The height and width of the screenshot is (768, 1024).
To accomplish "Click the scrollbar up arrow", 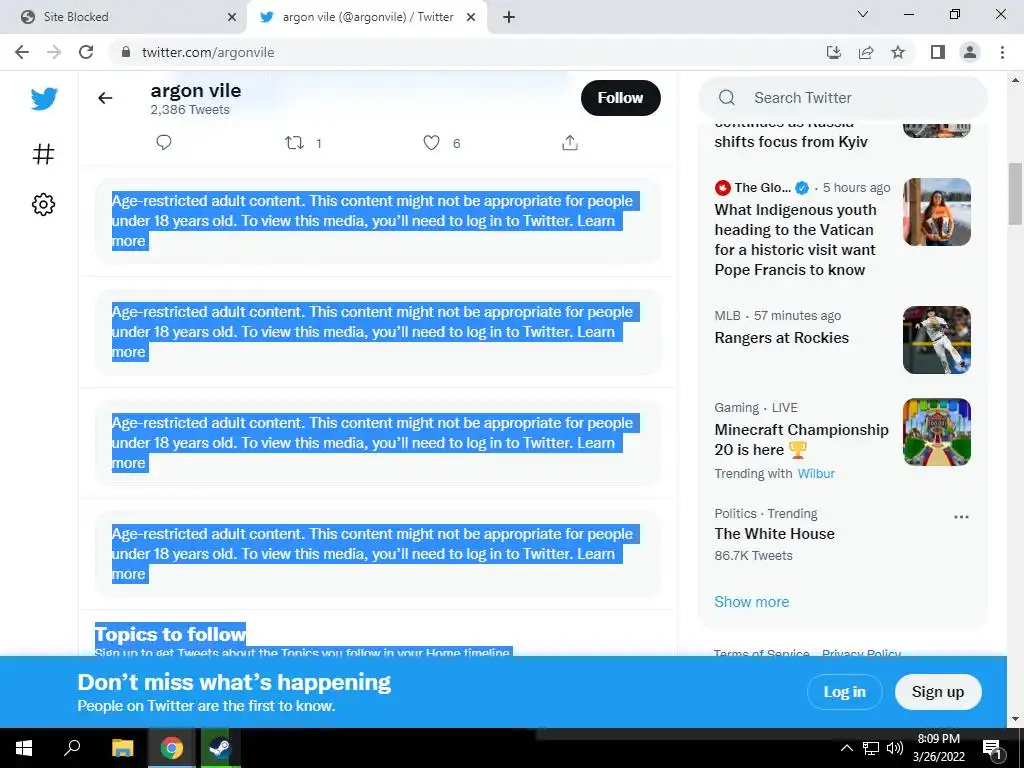I will (x=1015, y=80).
